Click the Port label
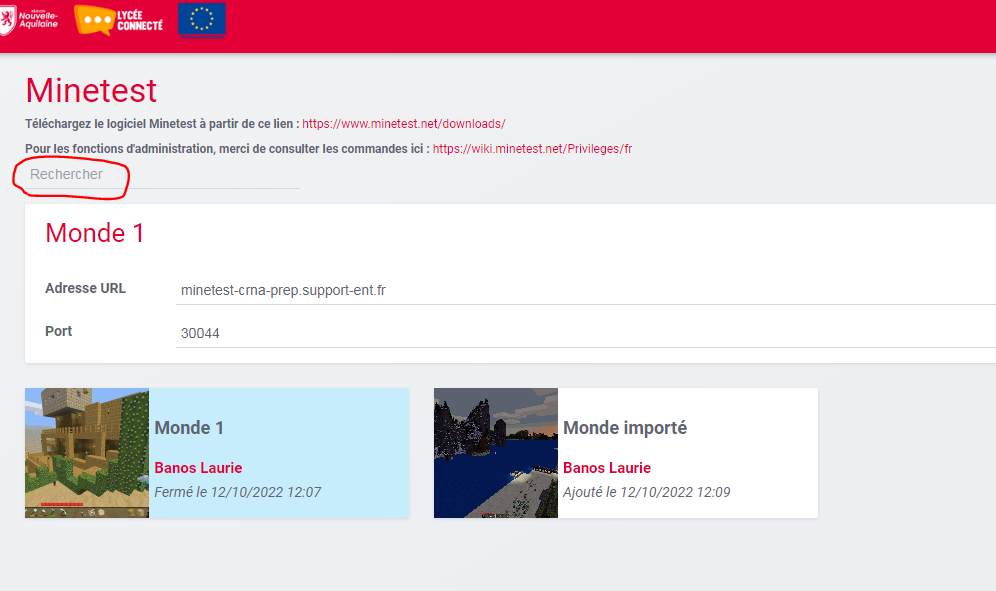 [x=59, y=331]
